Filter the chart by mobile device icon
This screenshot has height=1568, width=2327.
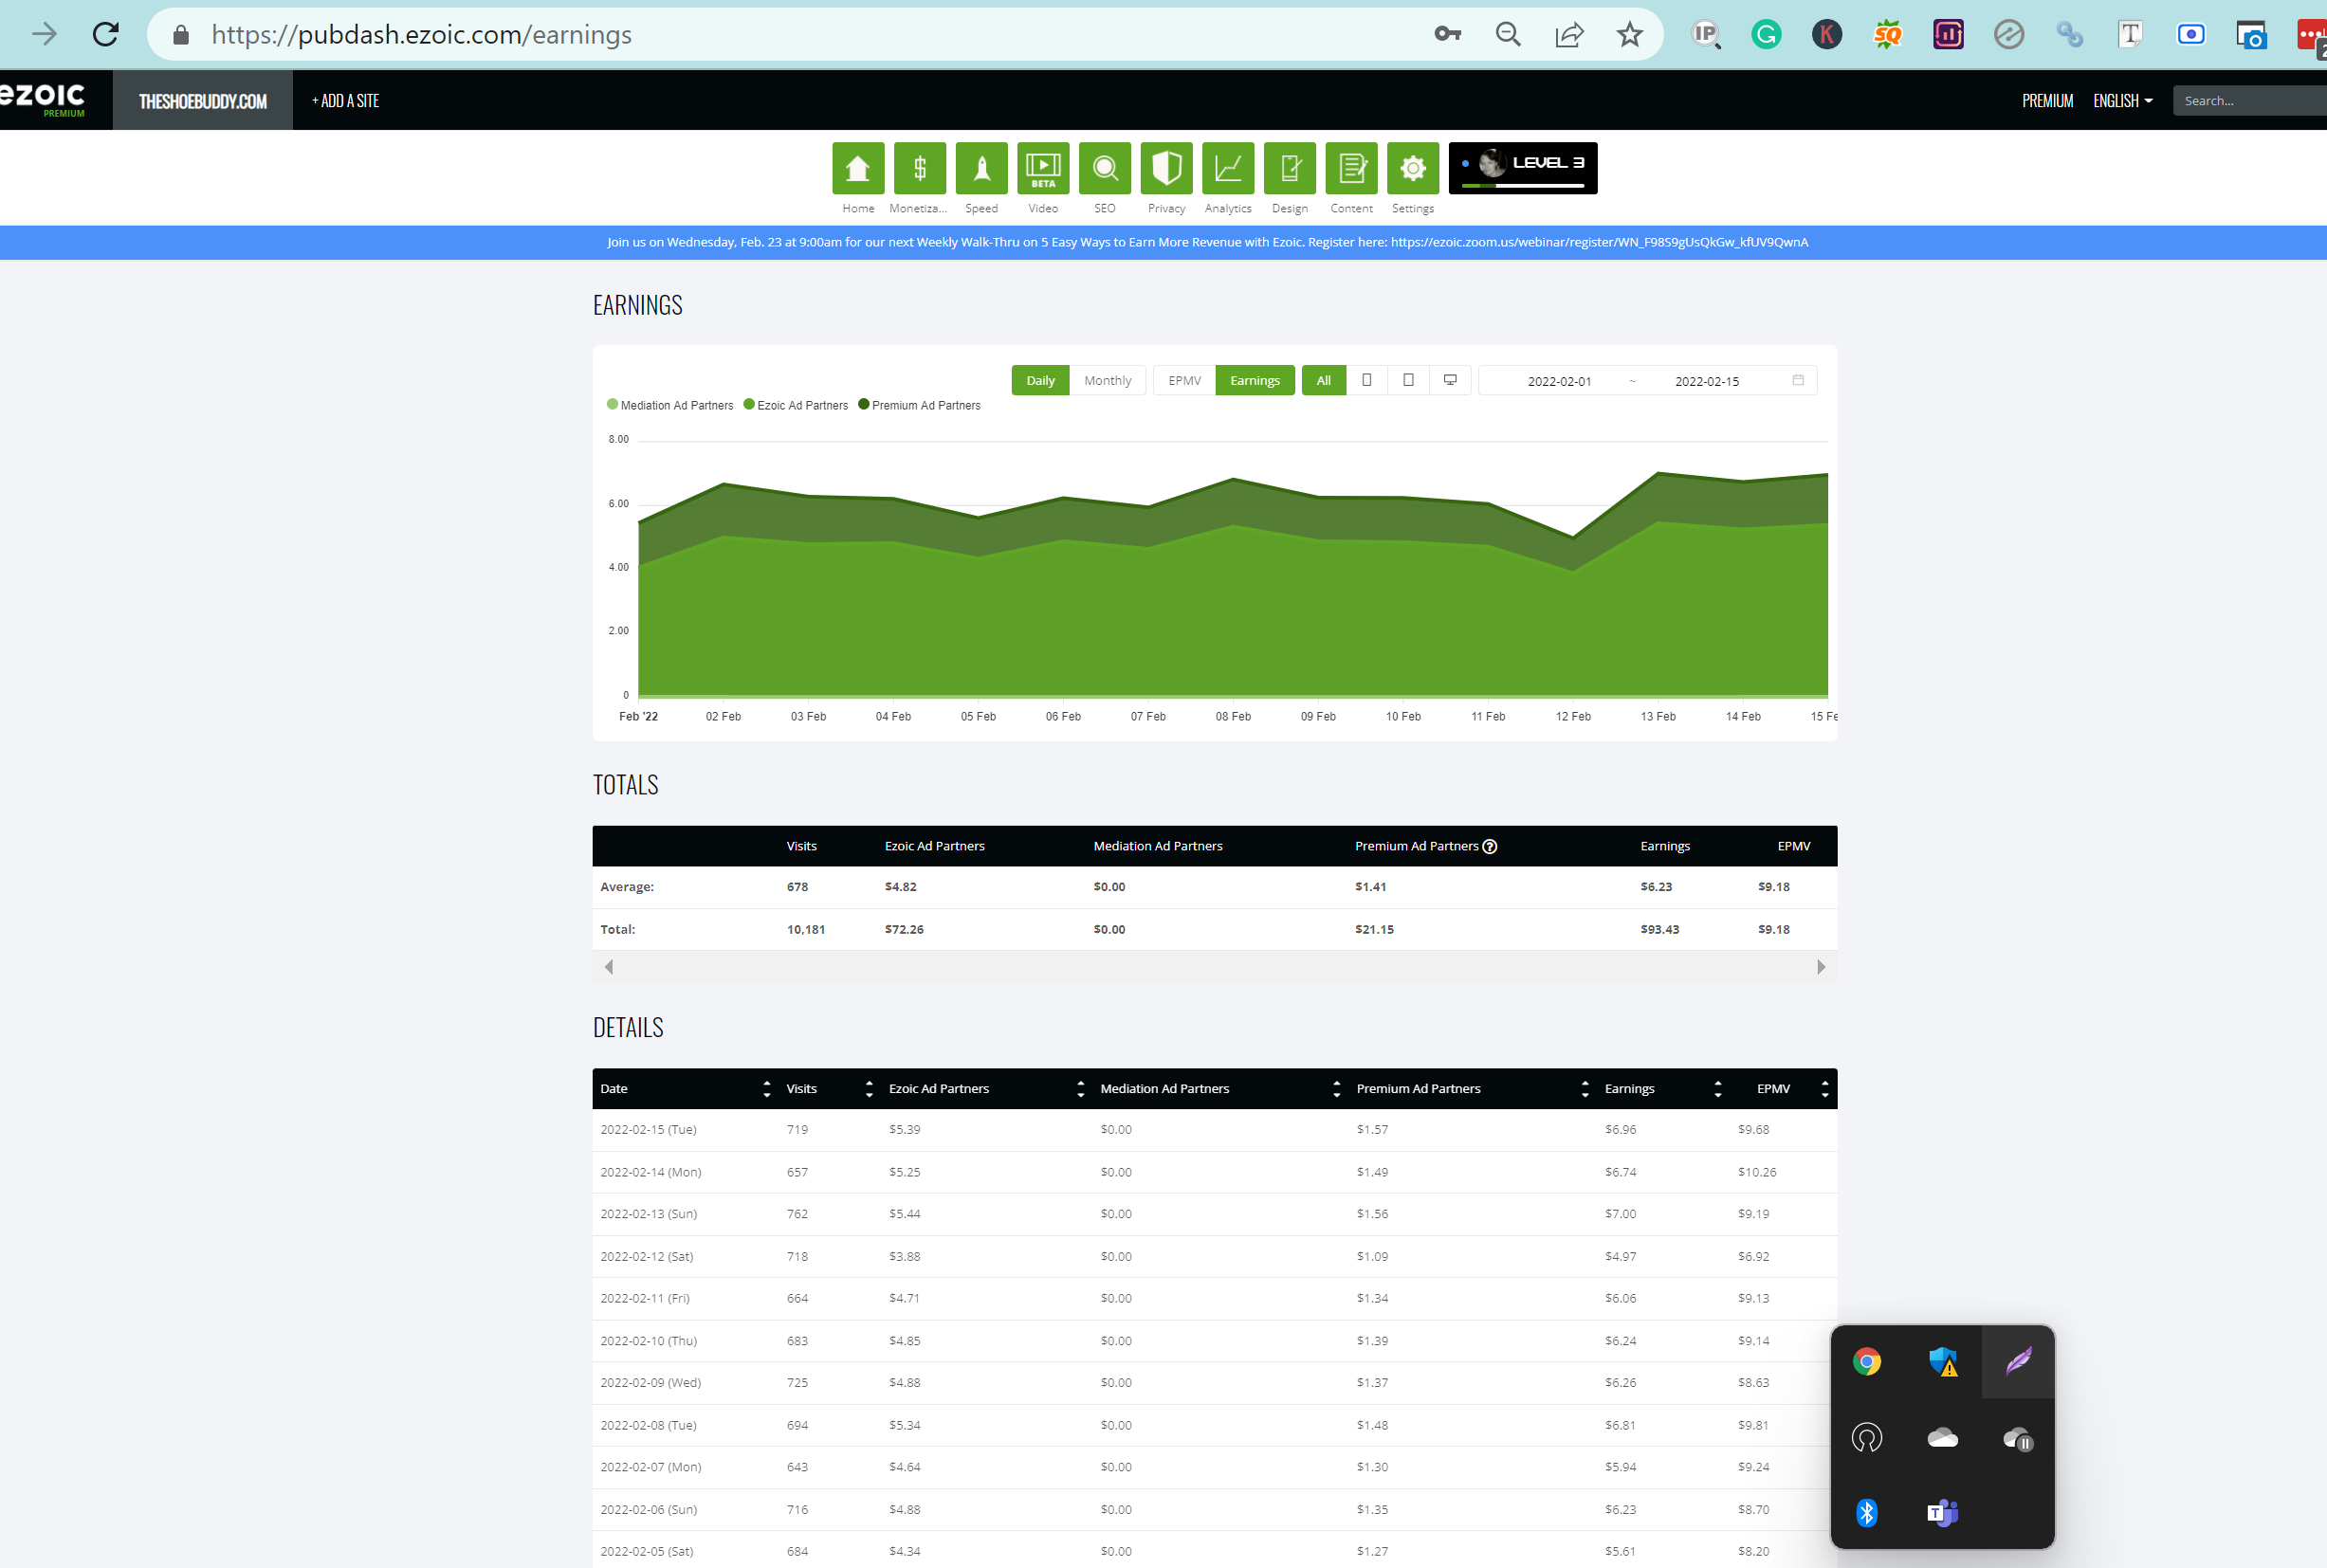(x=1367, y=380)
